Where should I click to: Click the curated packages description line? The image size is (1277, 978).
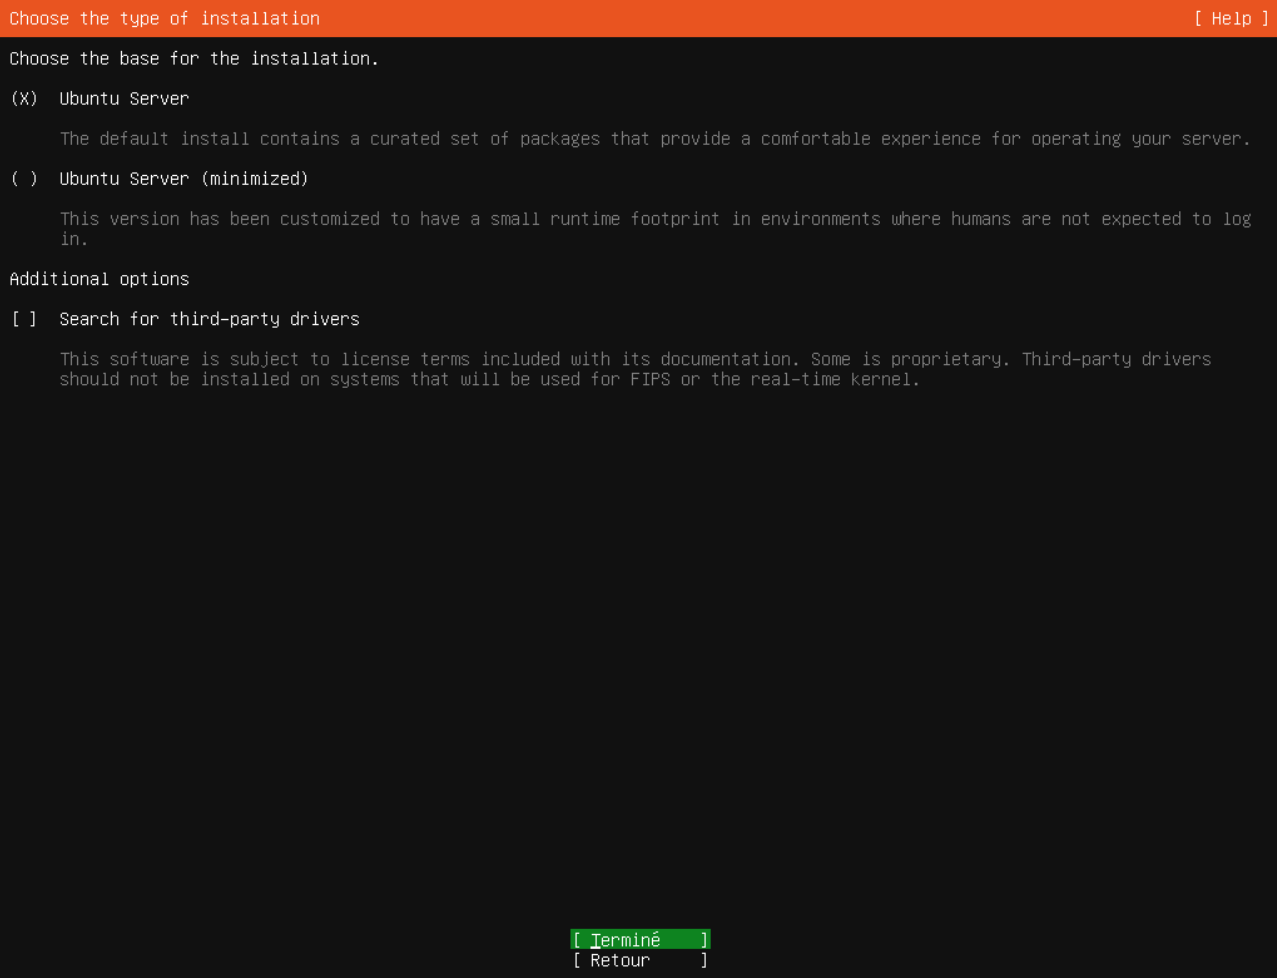pyautogui.click(x=500, y=138)
